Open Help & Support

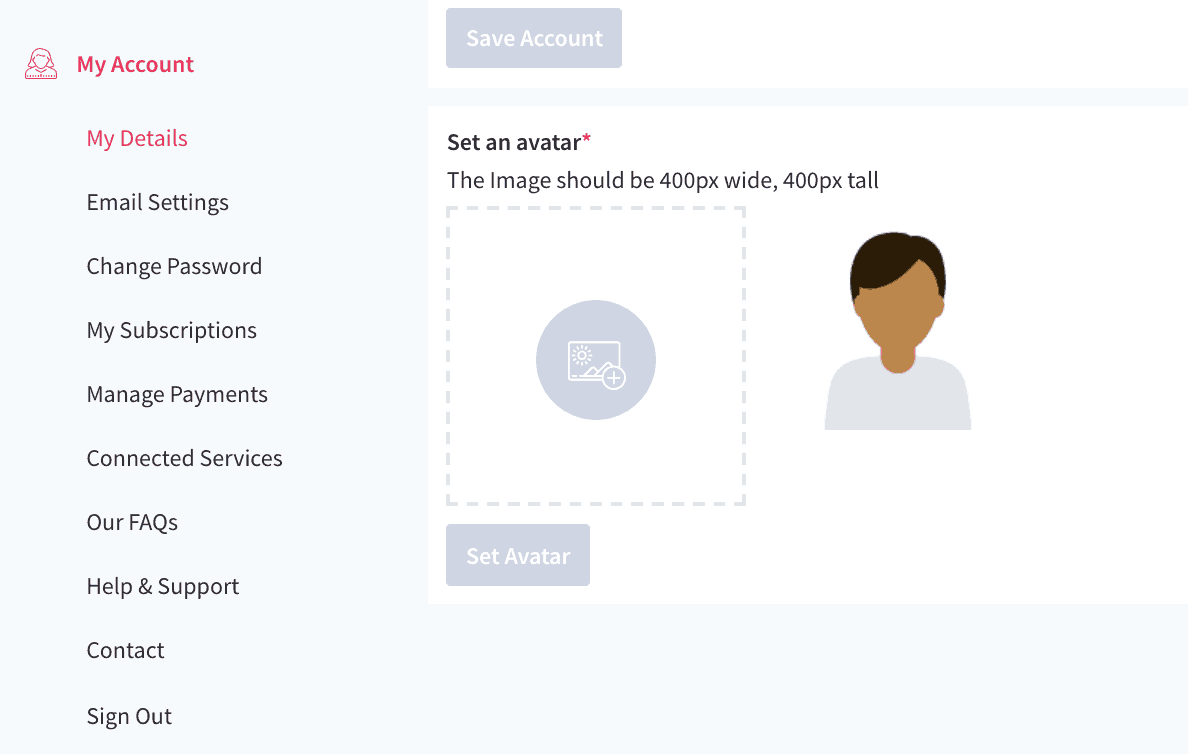163,586
